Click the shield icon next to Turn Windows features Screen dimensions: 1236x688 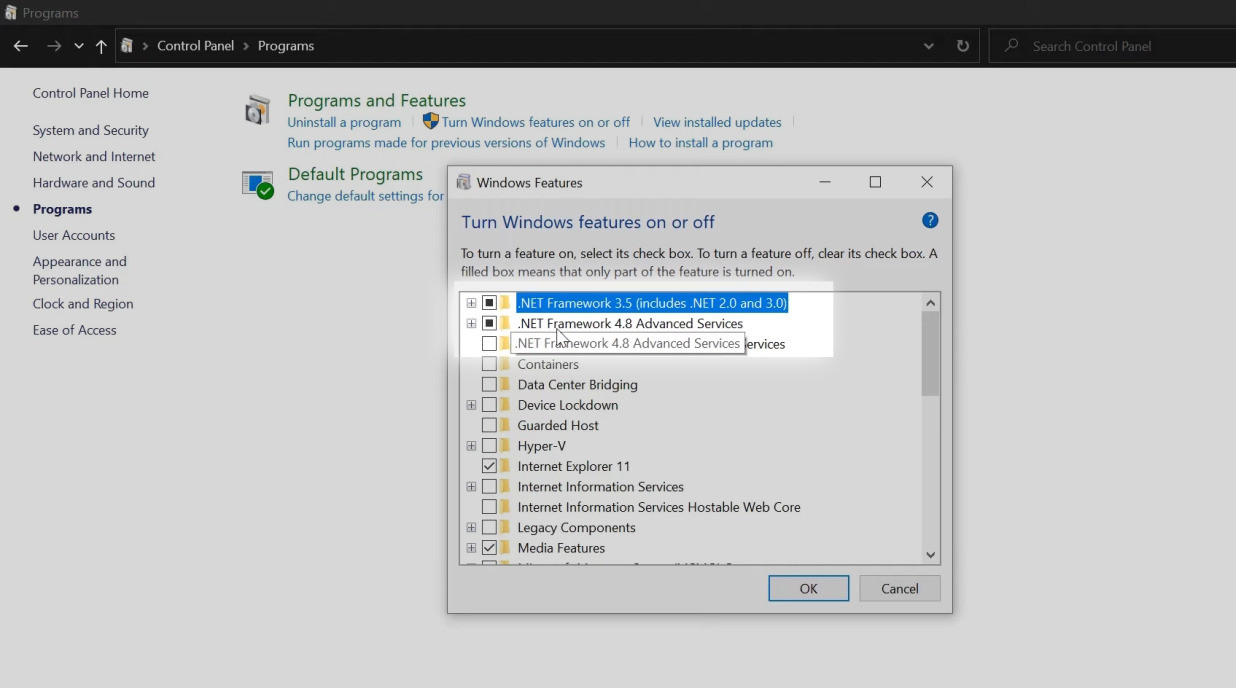coord(430,121)
